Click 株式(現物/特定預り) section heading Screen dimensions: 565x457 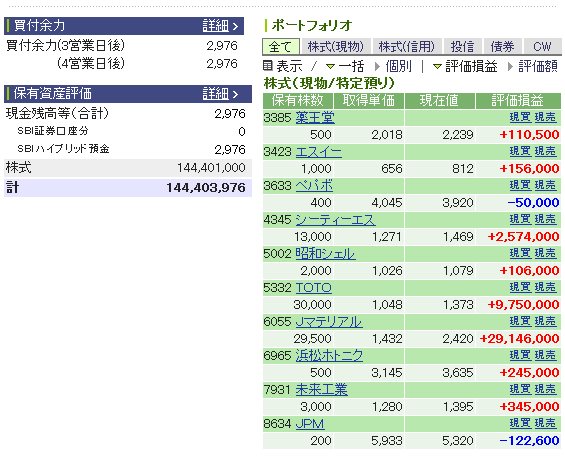[329, 83]
